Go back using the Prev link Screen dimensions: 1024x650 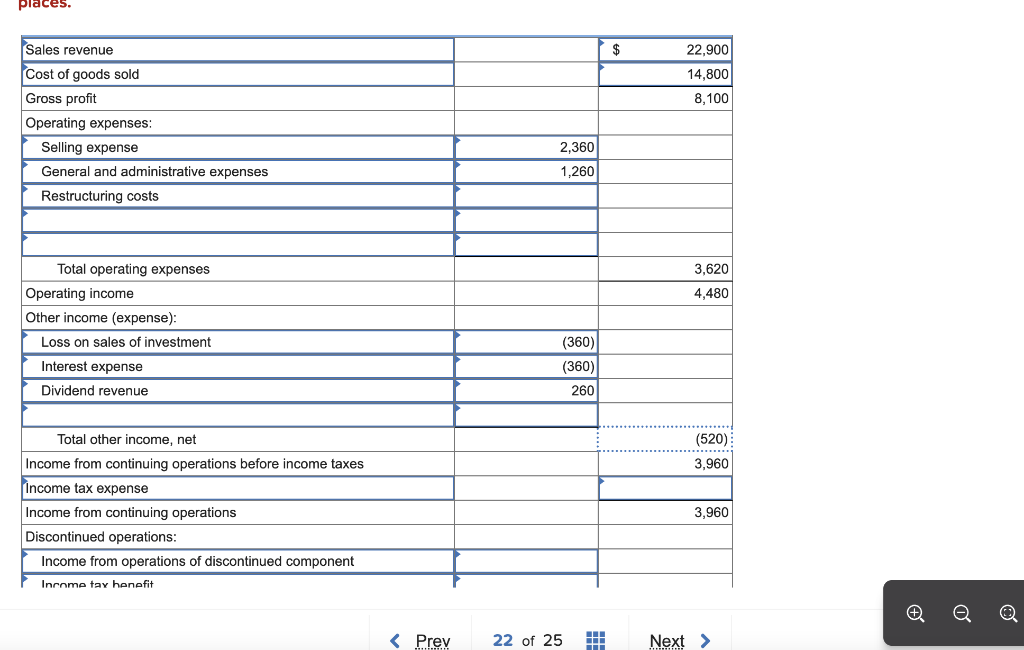click(x=432, y=640)
